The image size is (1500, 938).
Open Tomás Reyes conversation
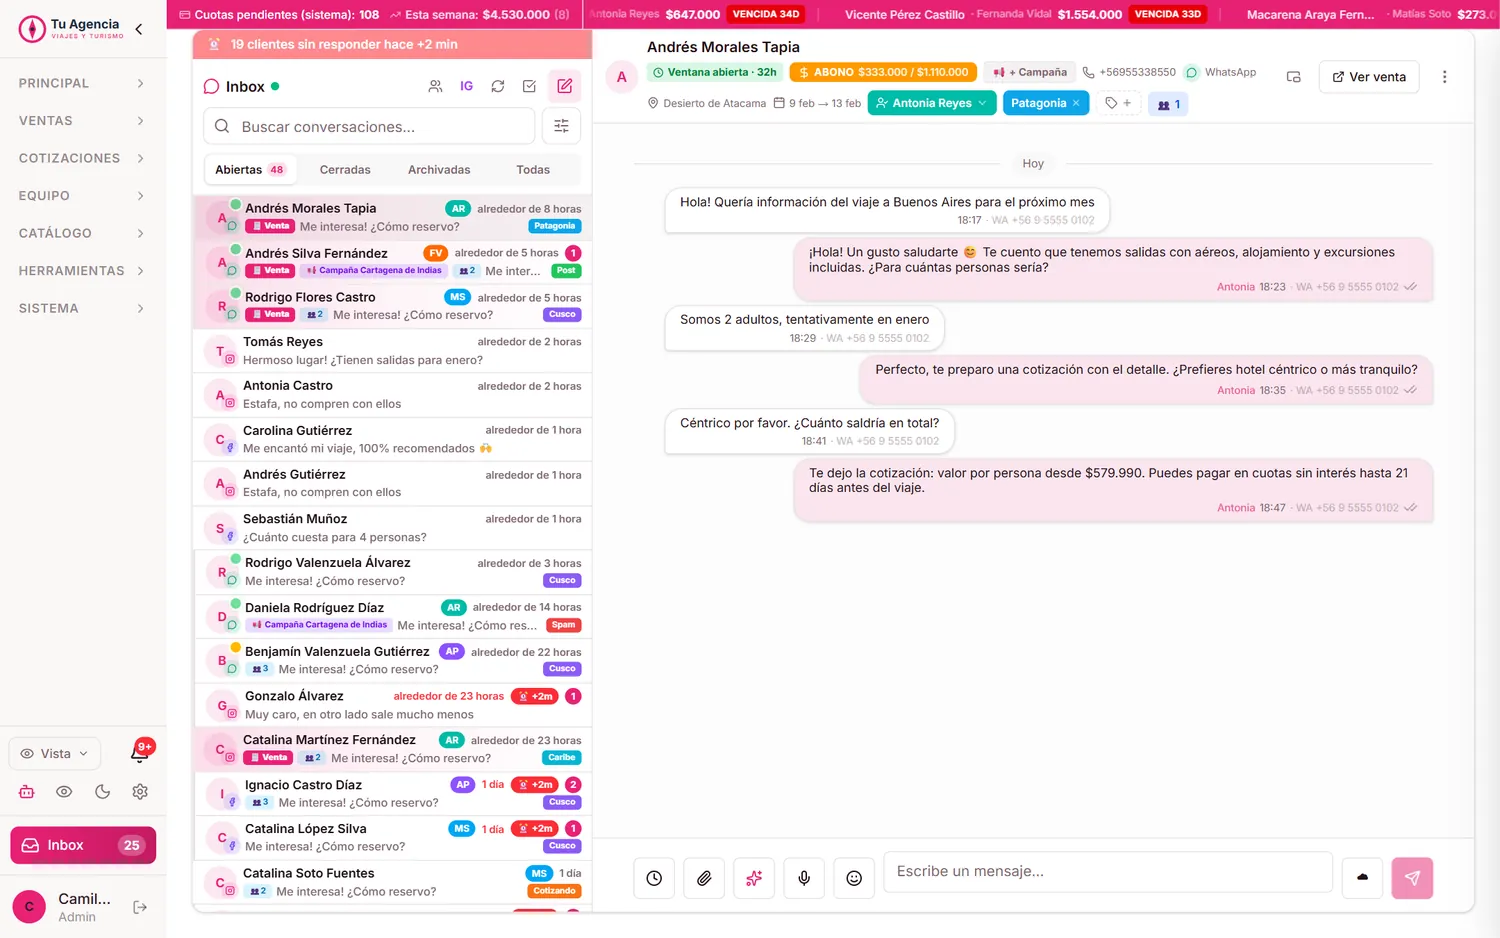(x=392, y=351)
